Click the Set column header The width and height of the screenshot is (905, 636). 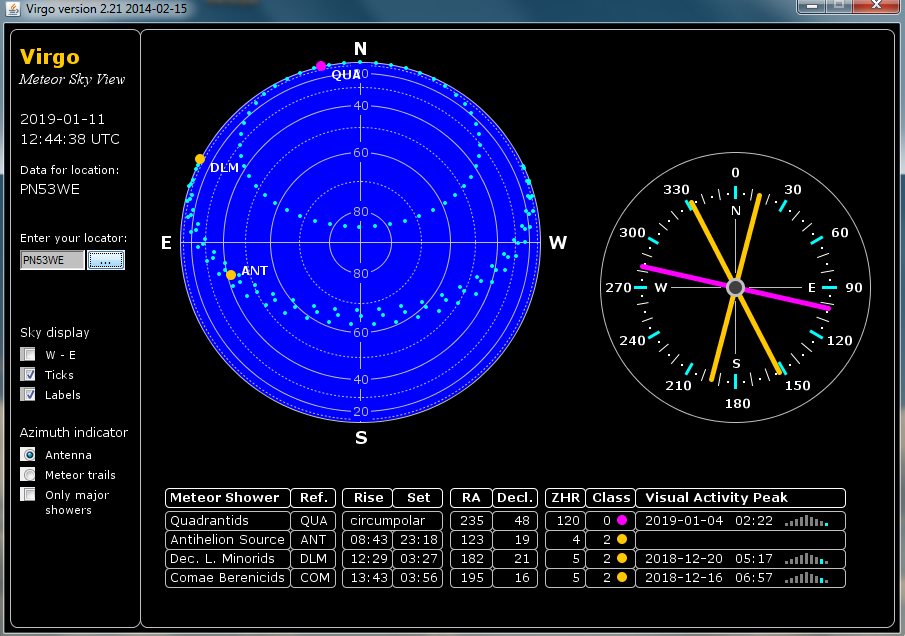418,497
